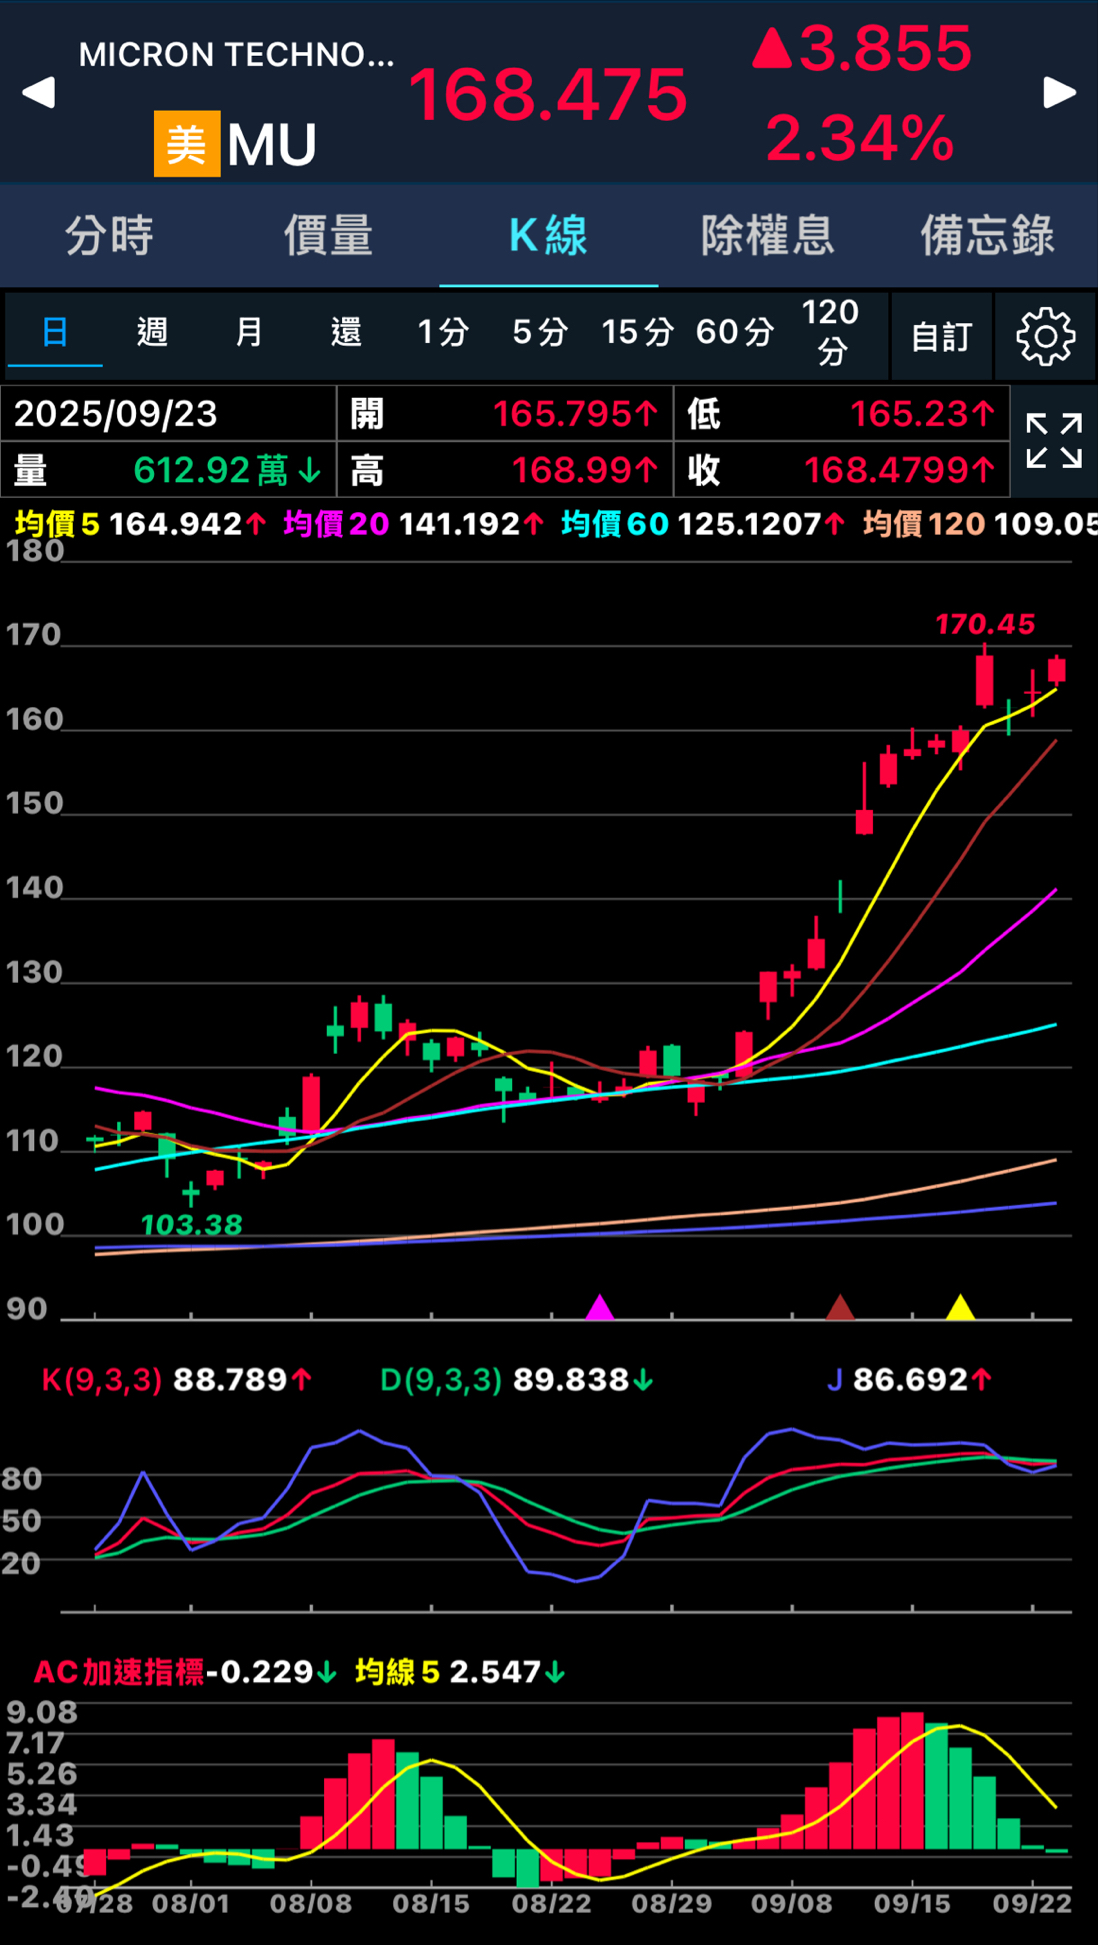The image size is (1098, 1945).
Task: Tap 均價5 moving average label
Action: coord(57,523)
